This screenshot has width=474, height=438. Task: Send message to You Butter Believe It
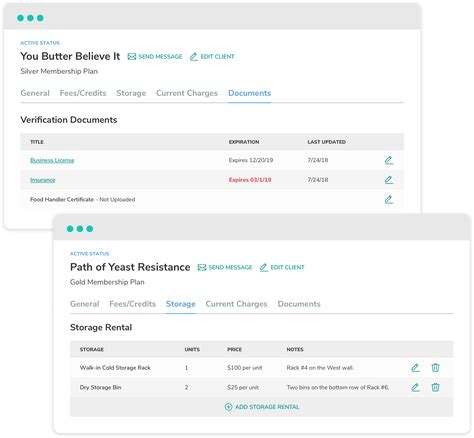pos(155,57)
